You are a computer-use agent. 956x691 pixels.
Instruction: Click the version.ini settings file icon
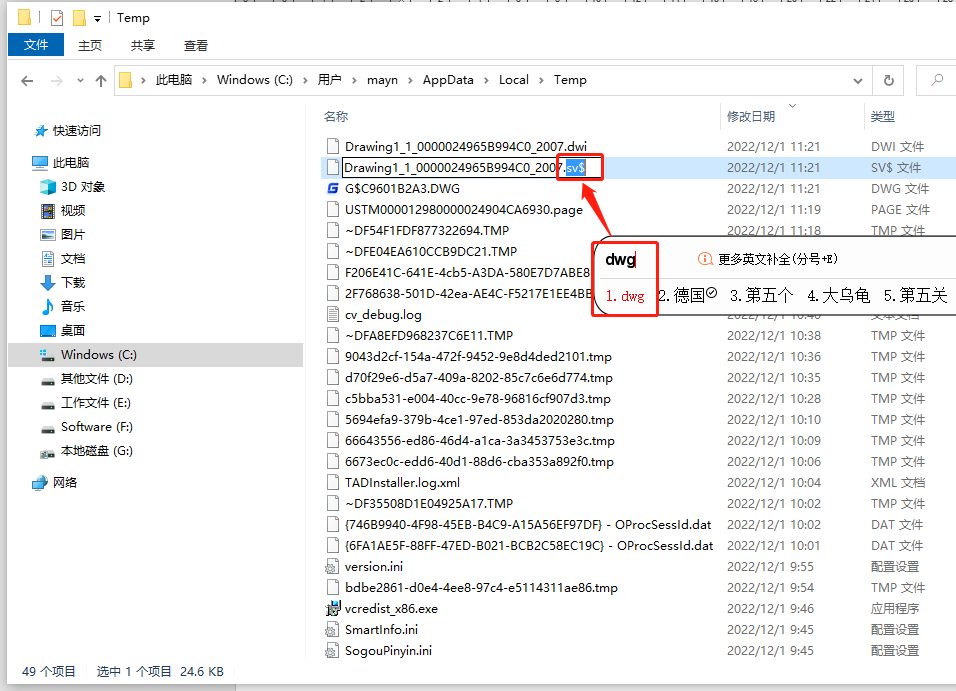tap(333, 566)
